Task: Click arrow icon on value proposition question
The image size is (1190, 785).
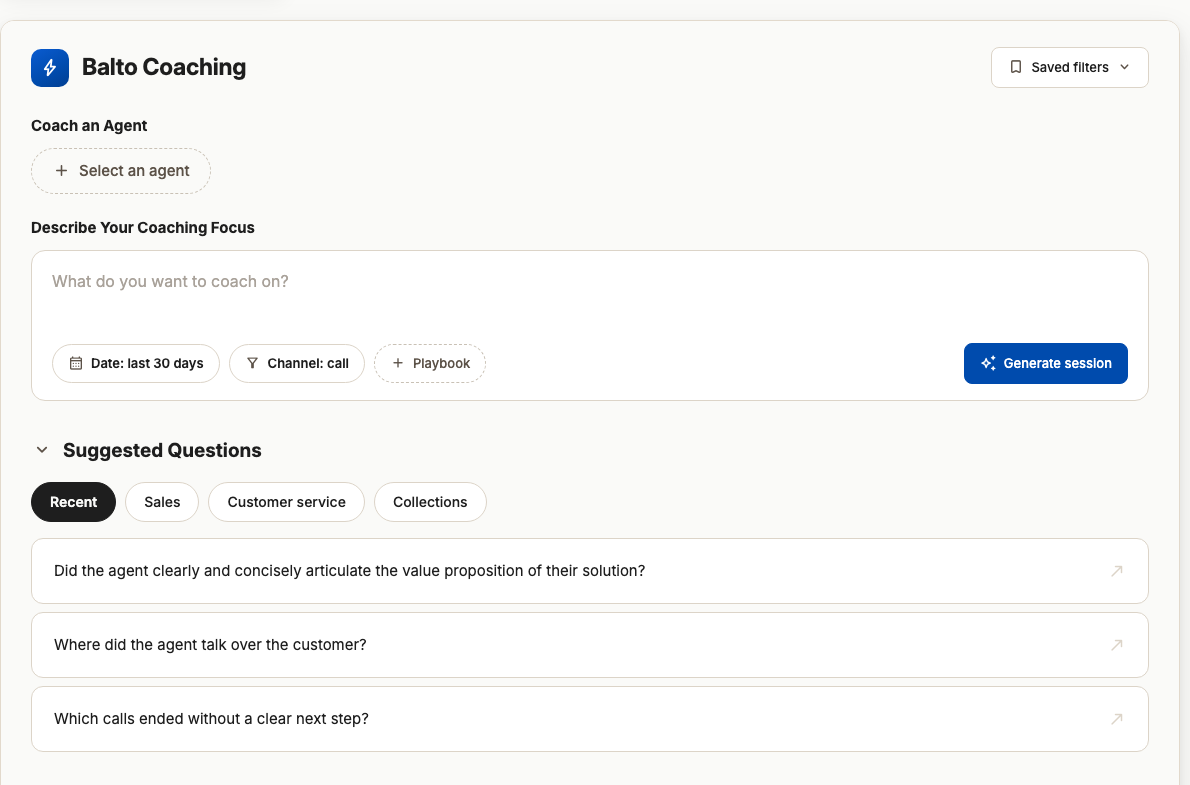Action: [1116, 571]
